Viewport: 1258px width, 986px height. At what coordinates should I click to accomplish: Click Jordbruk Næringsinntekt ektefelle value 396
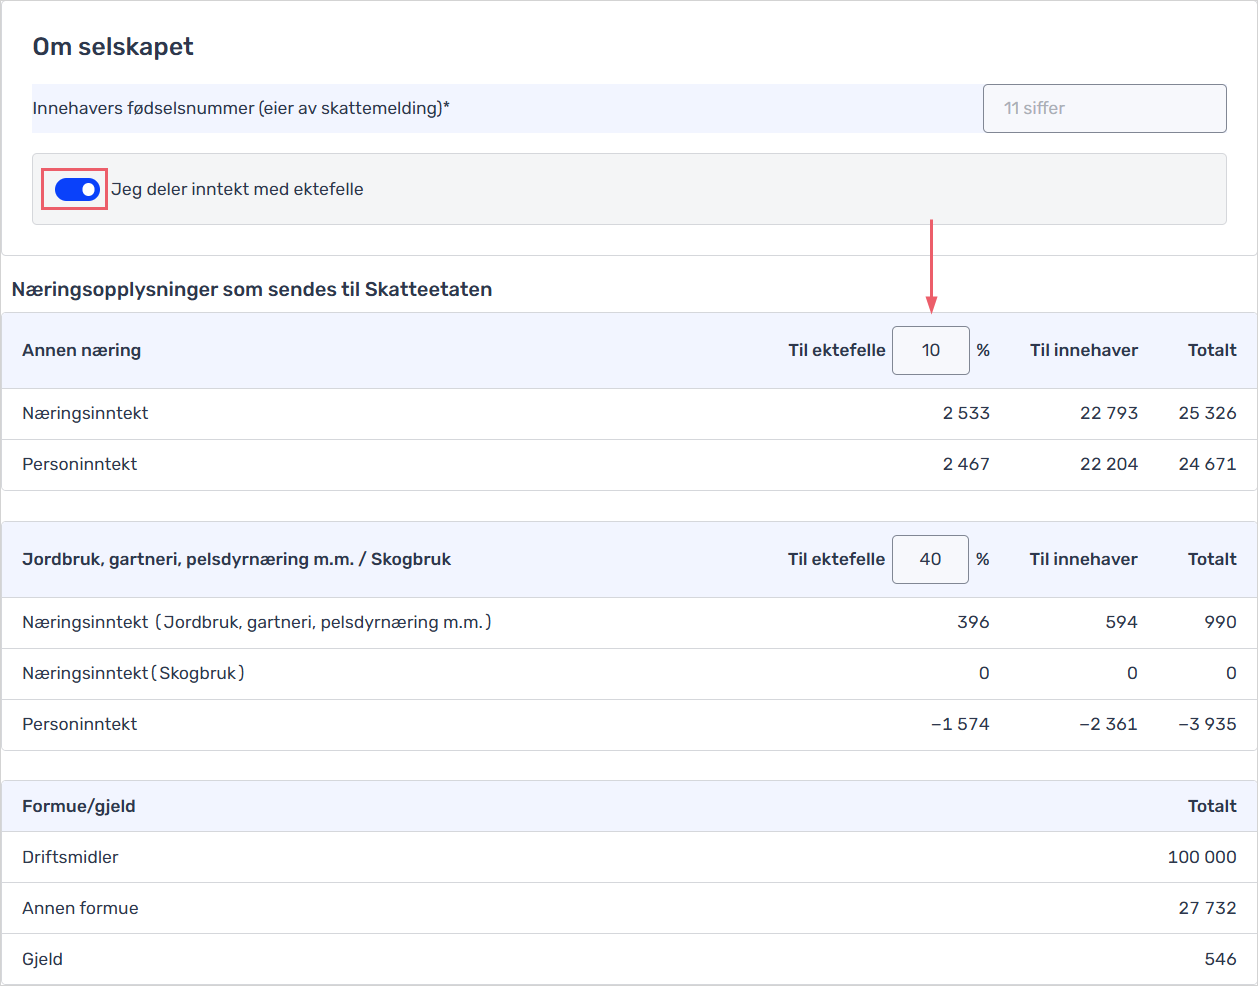click(x=972, y=622)
